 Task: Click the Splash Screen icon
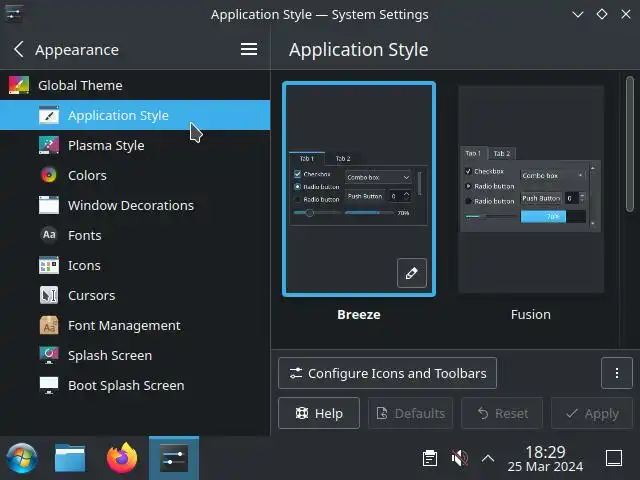49,355
